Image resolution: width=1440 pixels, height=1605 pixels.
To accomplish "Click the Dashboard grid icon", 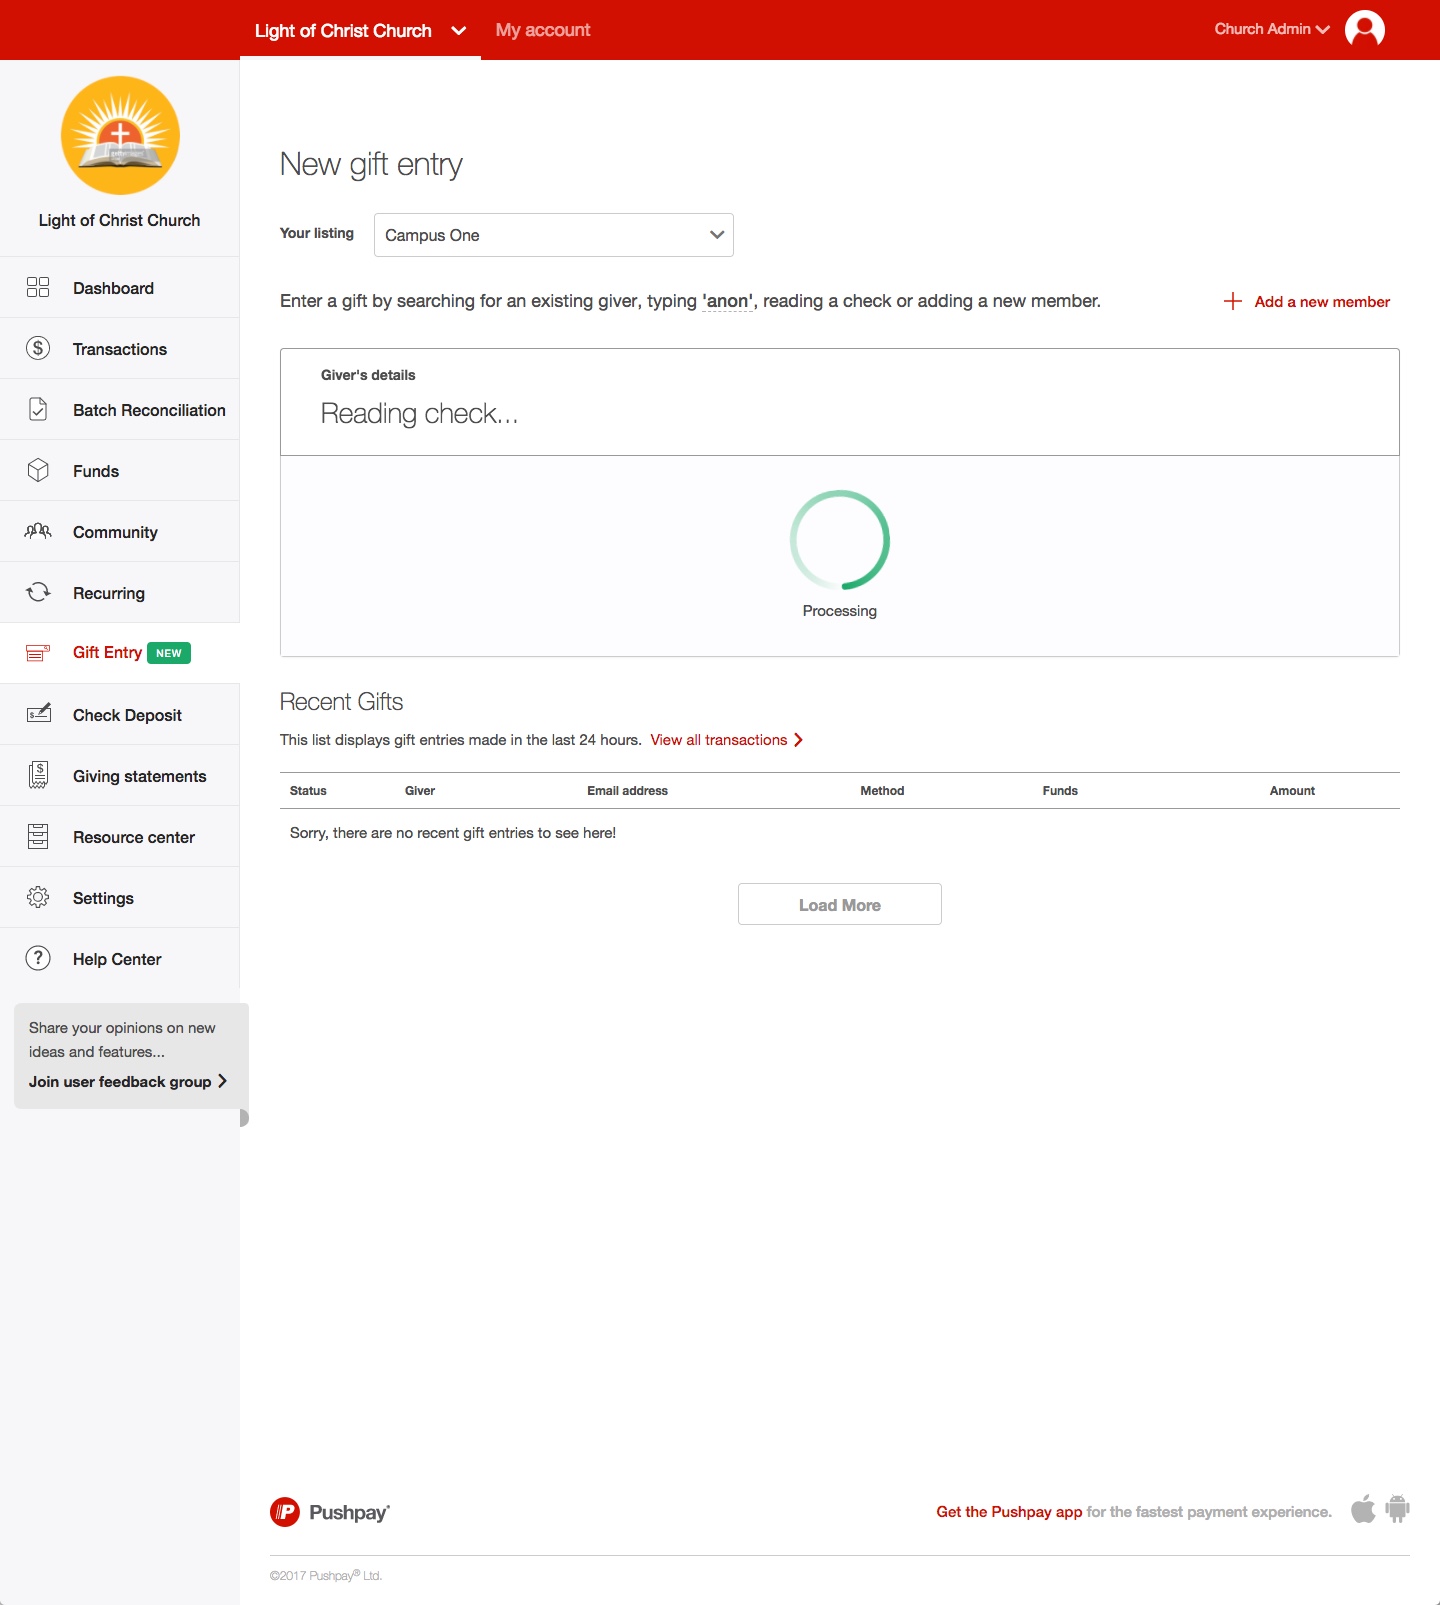I will [x=38, y=288].
